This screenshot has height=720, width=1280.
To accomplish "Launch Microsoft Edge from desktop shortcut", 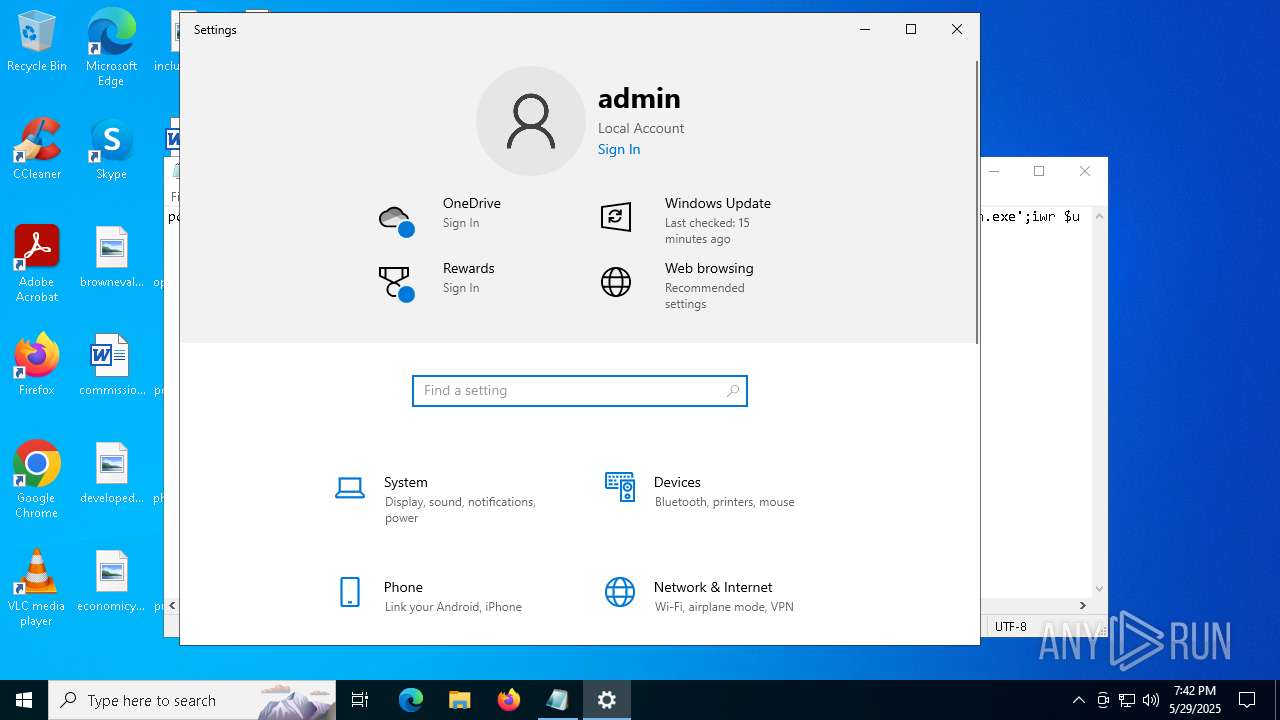I will click(111, 48).
